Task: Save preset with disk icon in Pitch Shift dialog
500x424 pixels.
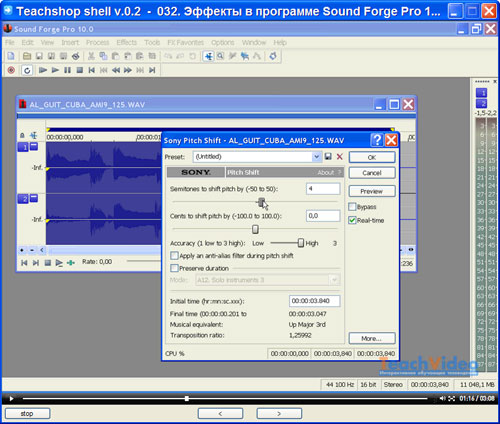Action: coord(328,156)
